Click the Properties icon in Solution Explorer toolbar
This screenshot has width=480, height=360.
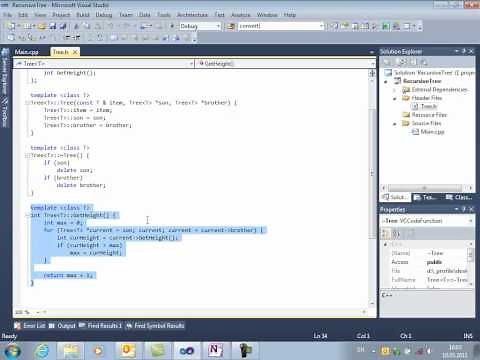point(387,62)
